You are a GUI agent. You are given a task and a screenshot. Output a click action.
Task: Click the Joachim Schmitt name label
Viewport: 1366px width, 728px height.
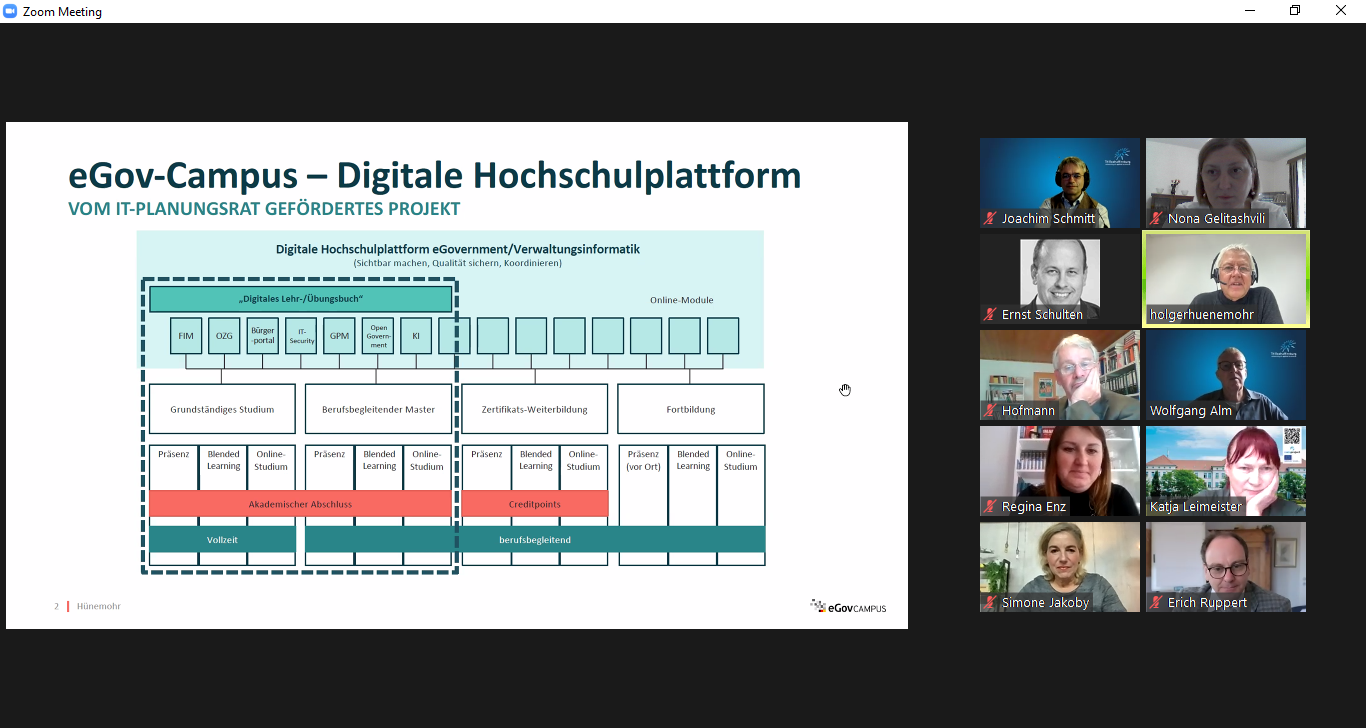[1048, 218]
